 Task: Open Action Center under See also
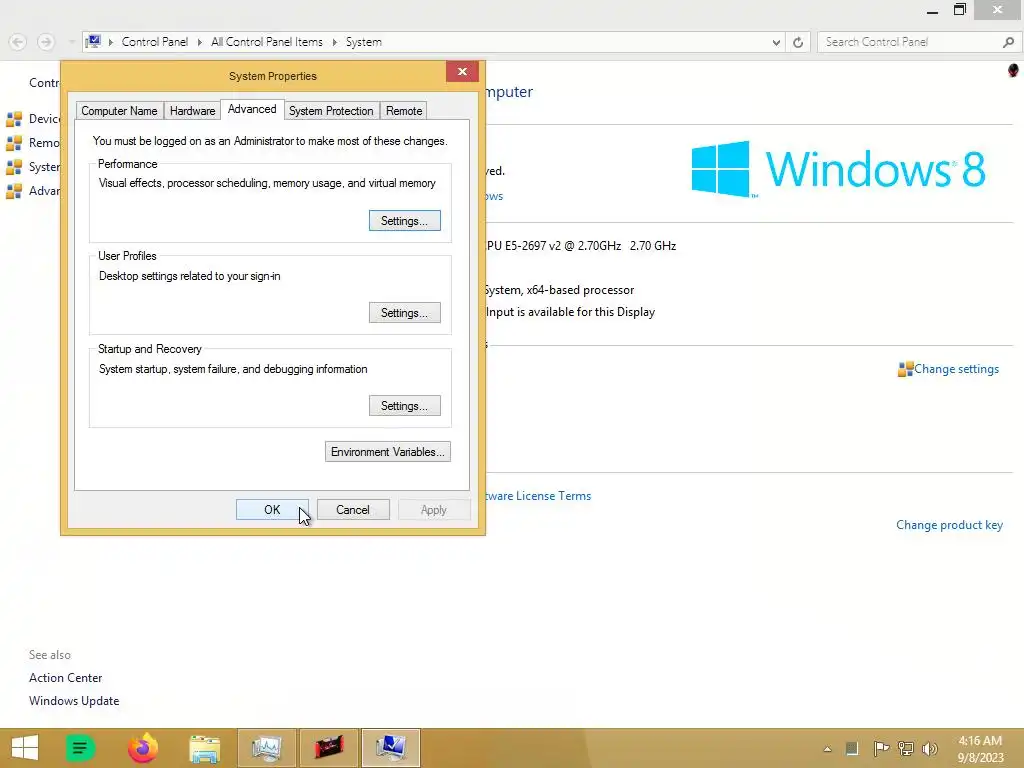point(65,678)
